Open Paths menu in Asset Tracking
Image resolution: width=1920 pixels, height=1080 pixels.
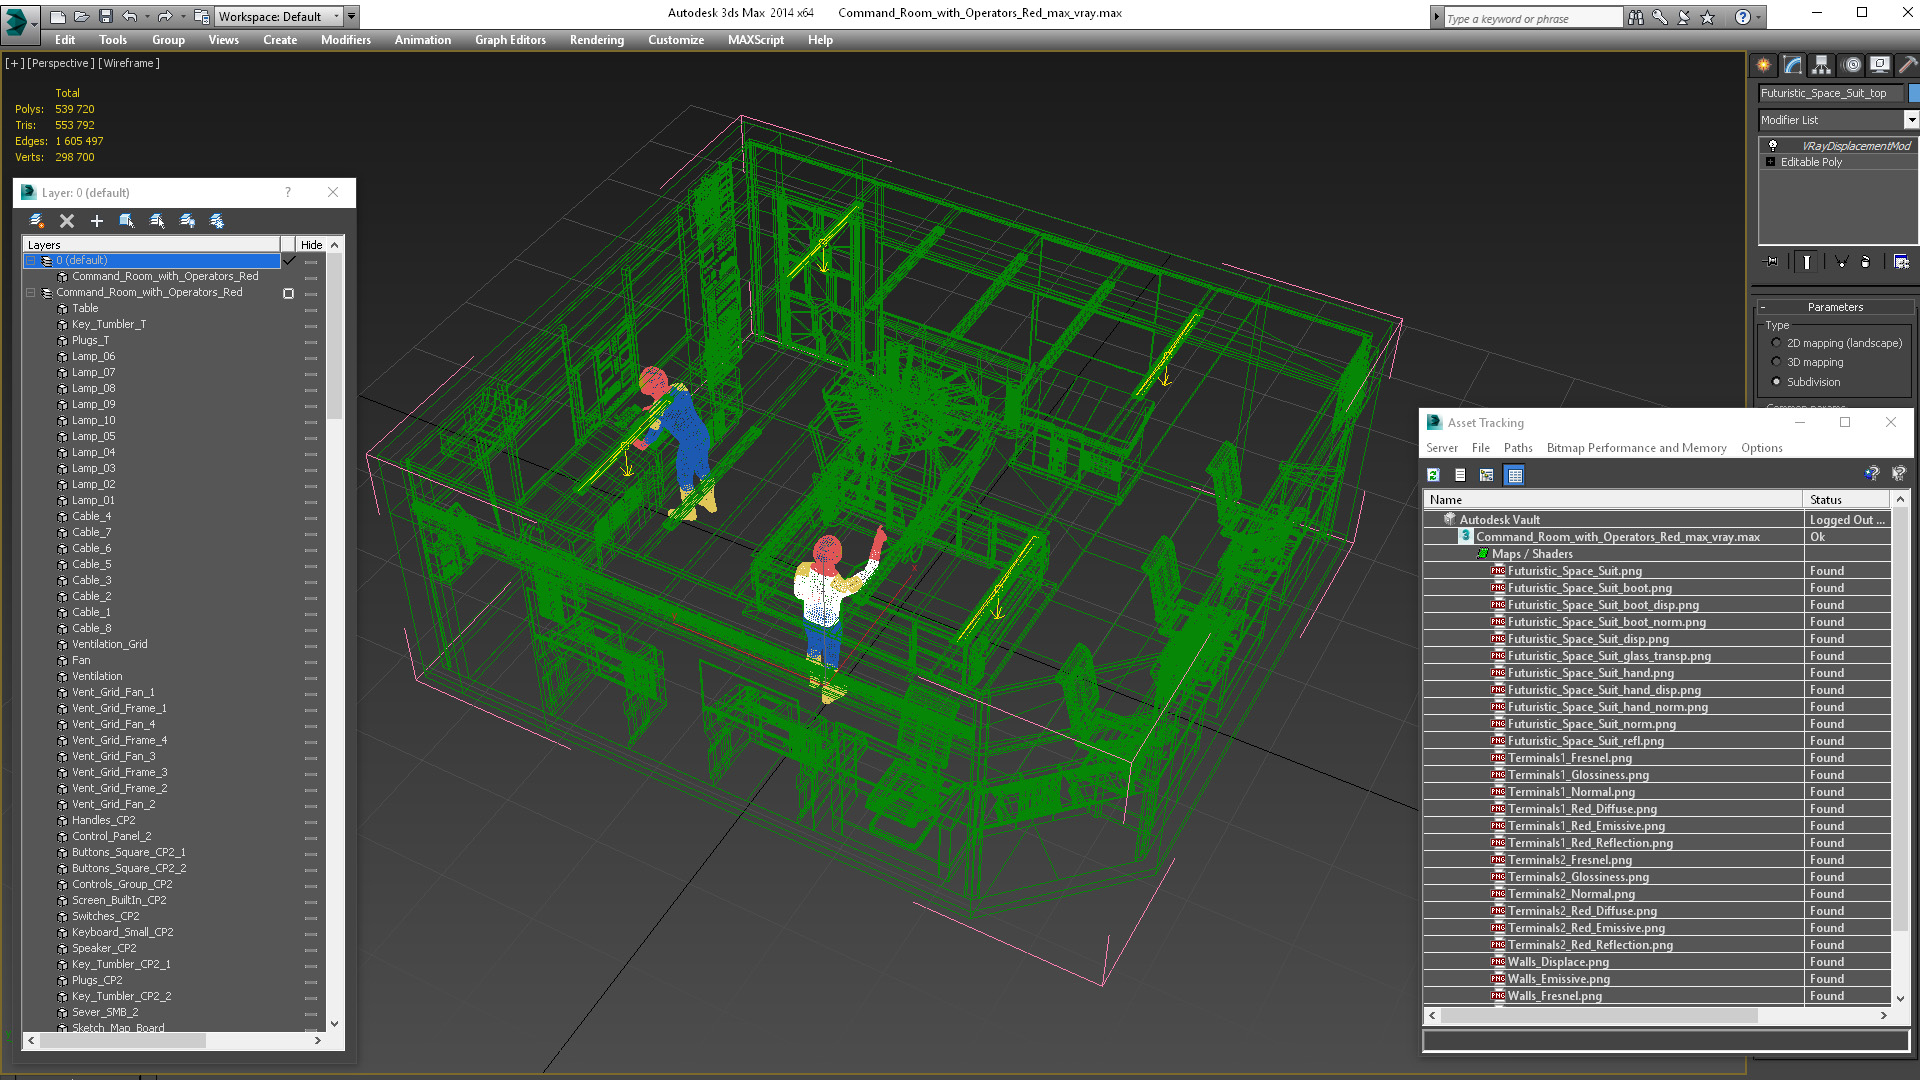click(x=1518, y=448)
